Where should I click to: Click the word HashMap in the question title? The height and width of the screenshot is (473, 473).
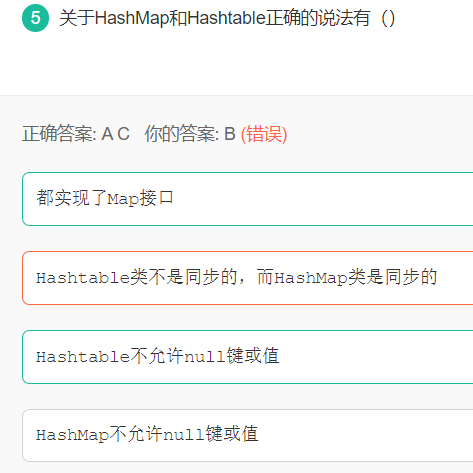click(x=132, y=18)
